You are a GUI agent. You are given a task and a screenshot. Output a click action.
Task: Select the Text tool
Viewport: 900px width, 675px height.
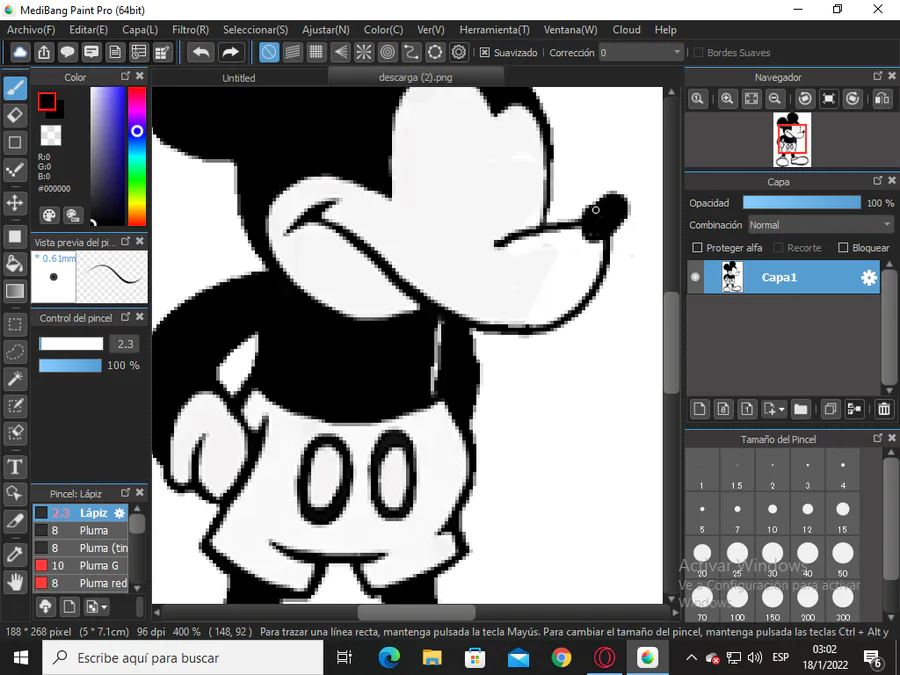coord(15,467)
